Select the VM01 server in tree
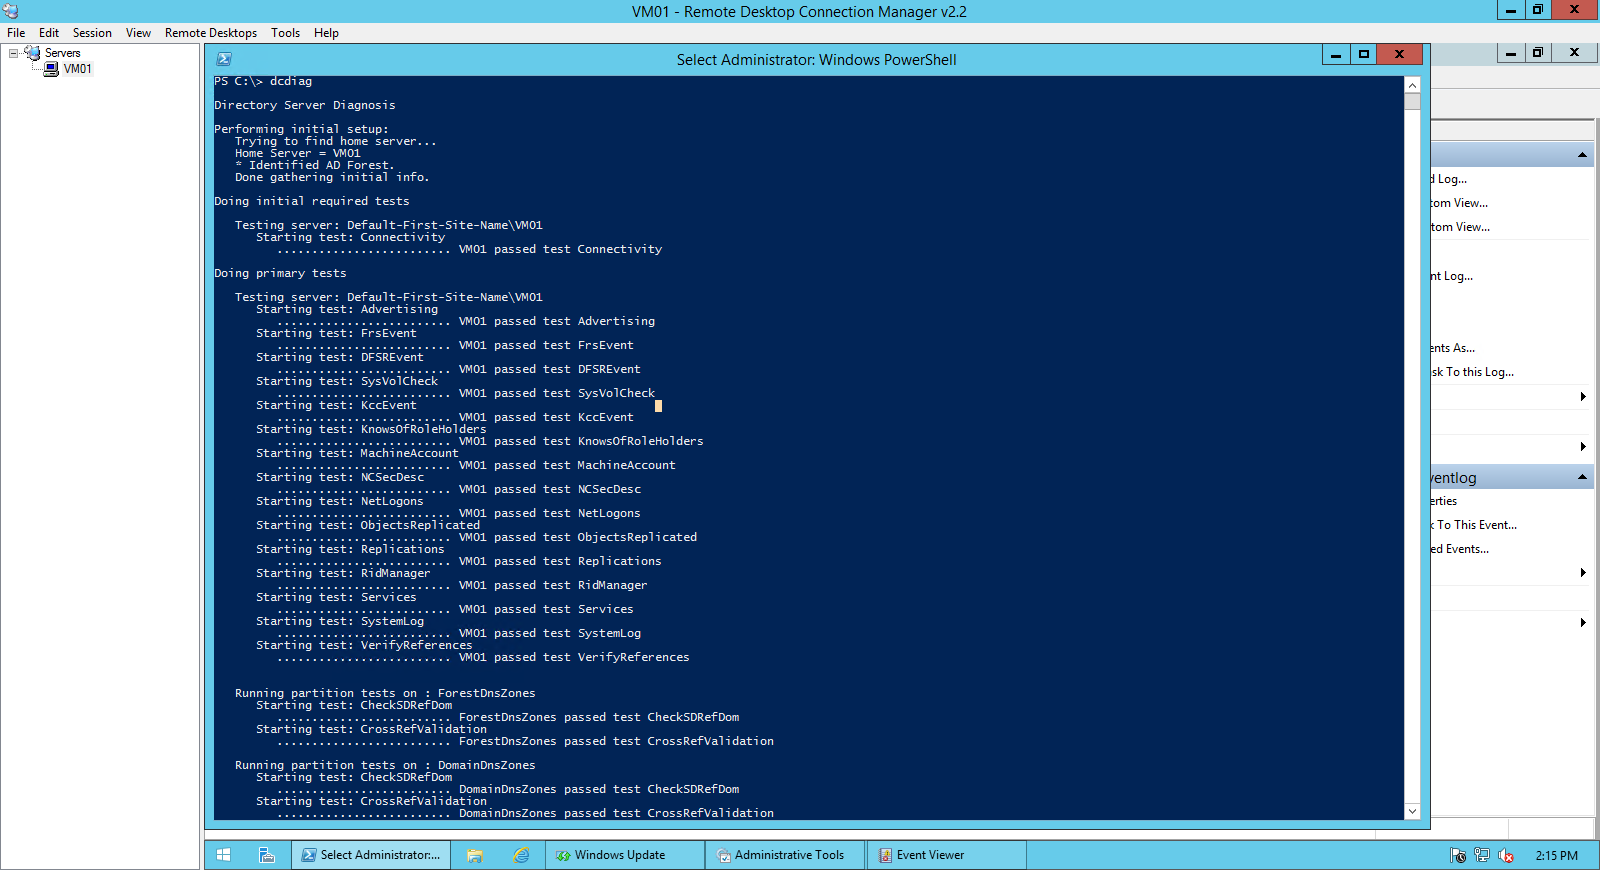This screenshot has height=870, width=1600. 77,69
